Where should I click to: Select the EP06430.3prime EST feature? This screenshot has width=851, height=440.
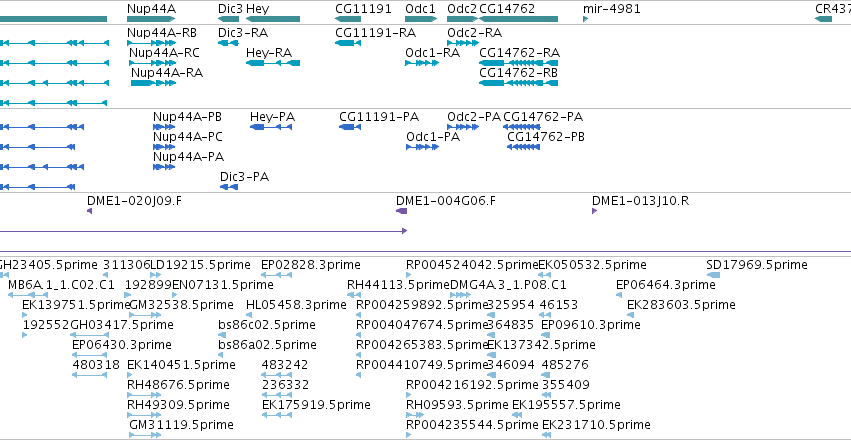point(90,355)
